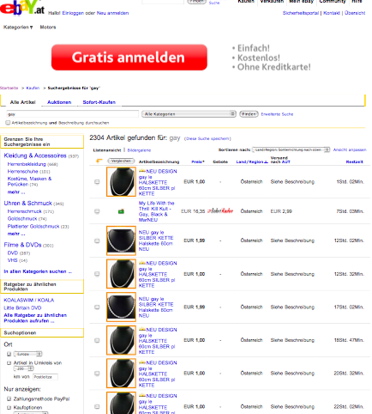Open the Kontakt link

[331, 13]
